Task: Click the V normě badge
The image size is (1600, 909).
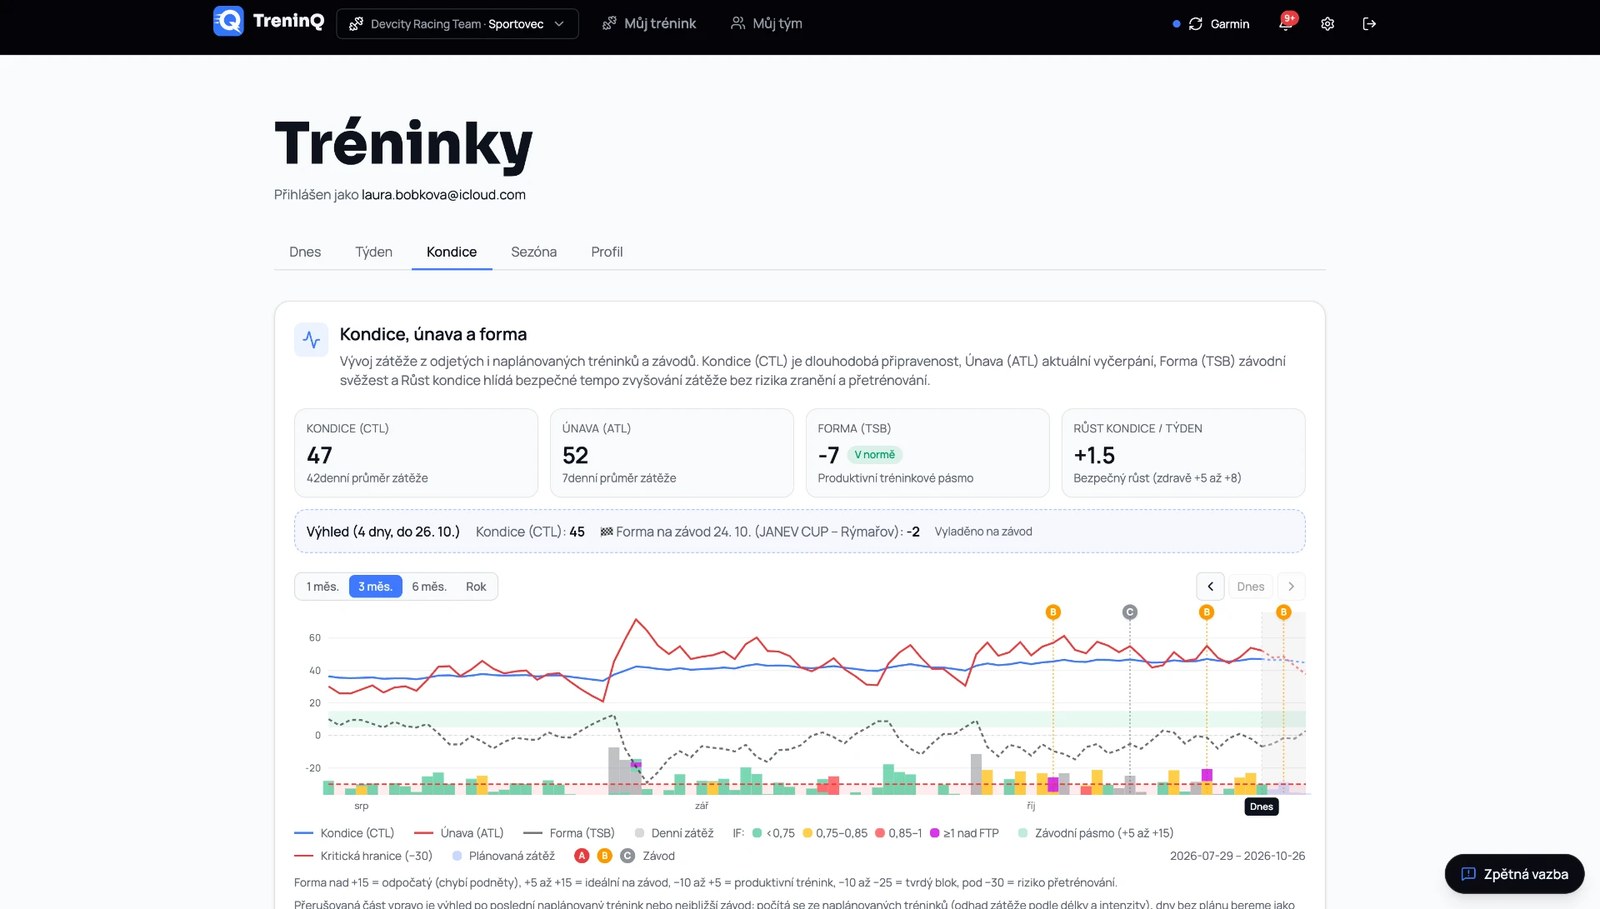Action: [875, 455]
